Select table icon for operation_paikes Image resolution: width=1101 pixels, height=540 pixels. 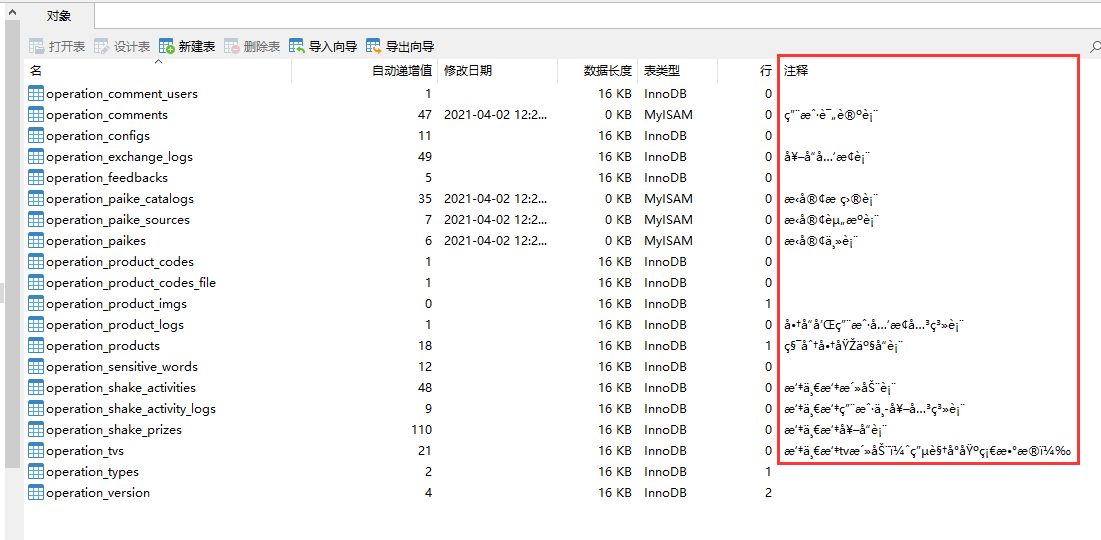pyautogui.click(x=36, y=241)
